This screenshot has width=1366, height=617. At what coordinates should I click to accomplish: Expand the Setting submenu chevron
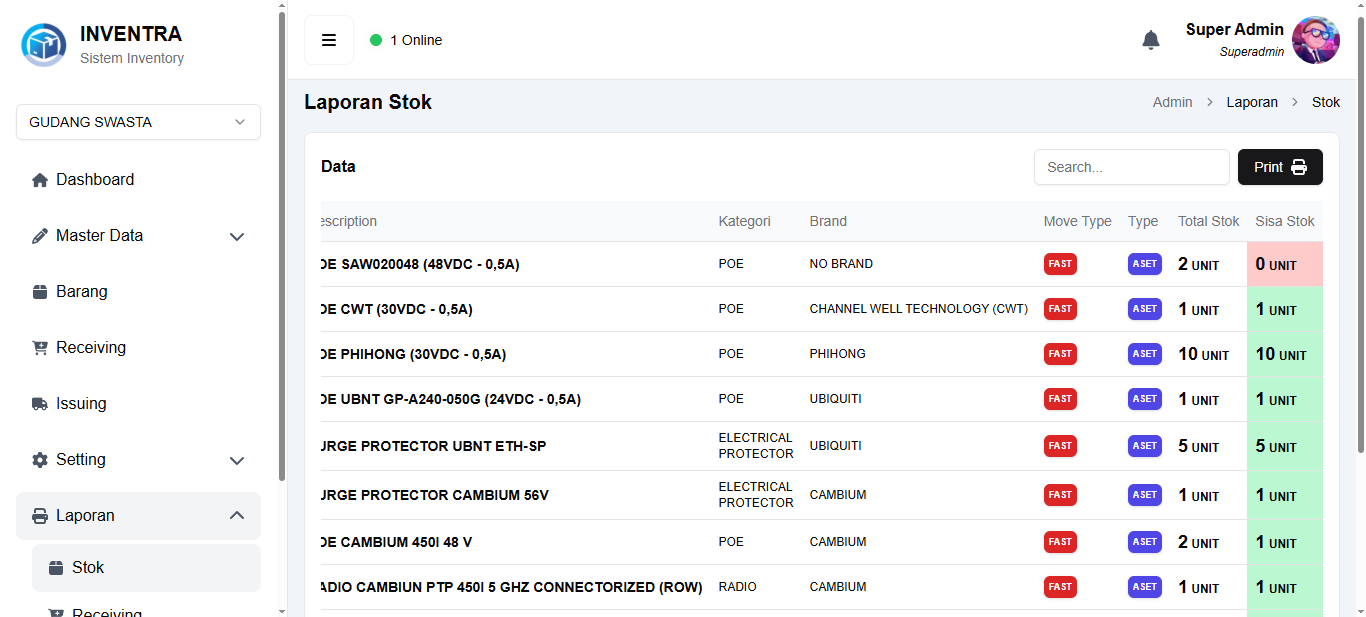(237, 461)
